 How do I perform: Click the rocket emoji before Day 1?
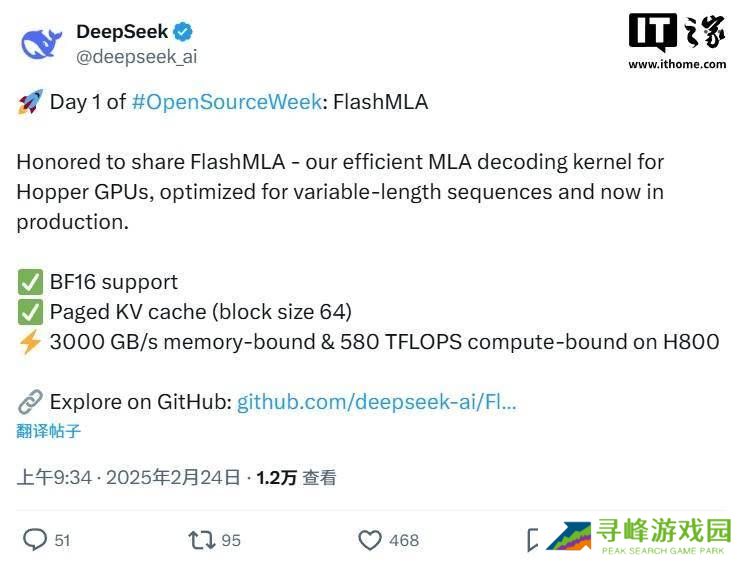pyautogui.click(x=29, y=102)
